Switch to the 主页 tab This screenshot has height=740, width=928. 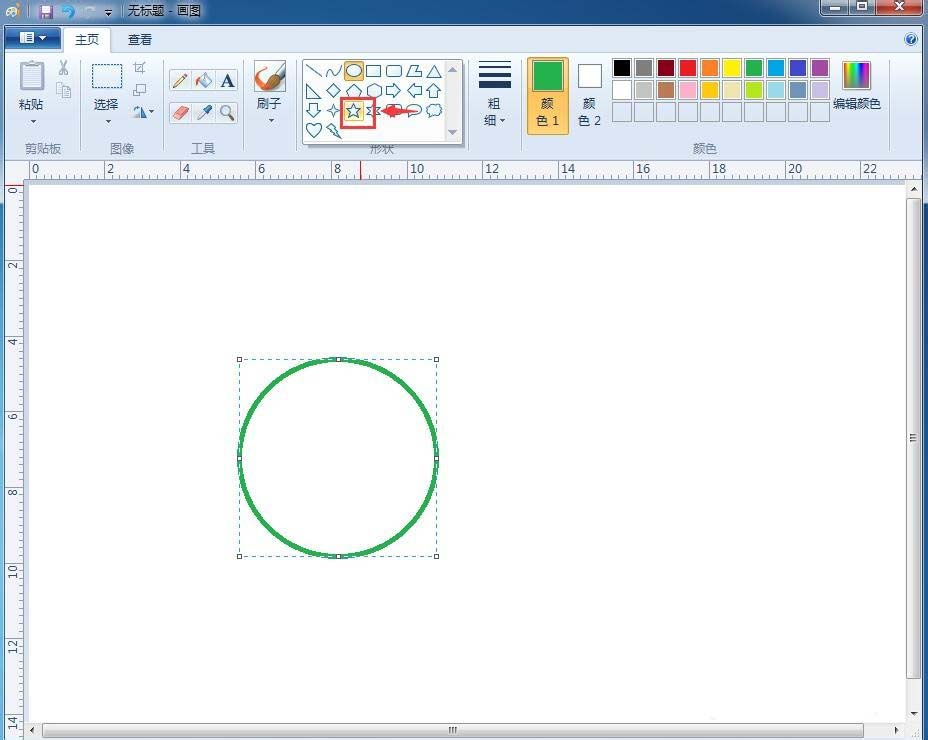click(87, 39)
